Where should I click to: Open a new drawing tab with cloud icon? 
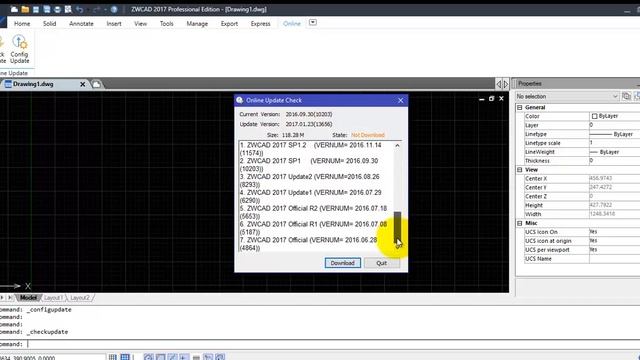[96, 84]
